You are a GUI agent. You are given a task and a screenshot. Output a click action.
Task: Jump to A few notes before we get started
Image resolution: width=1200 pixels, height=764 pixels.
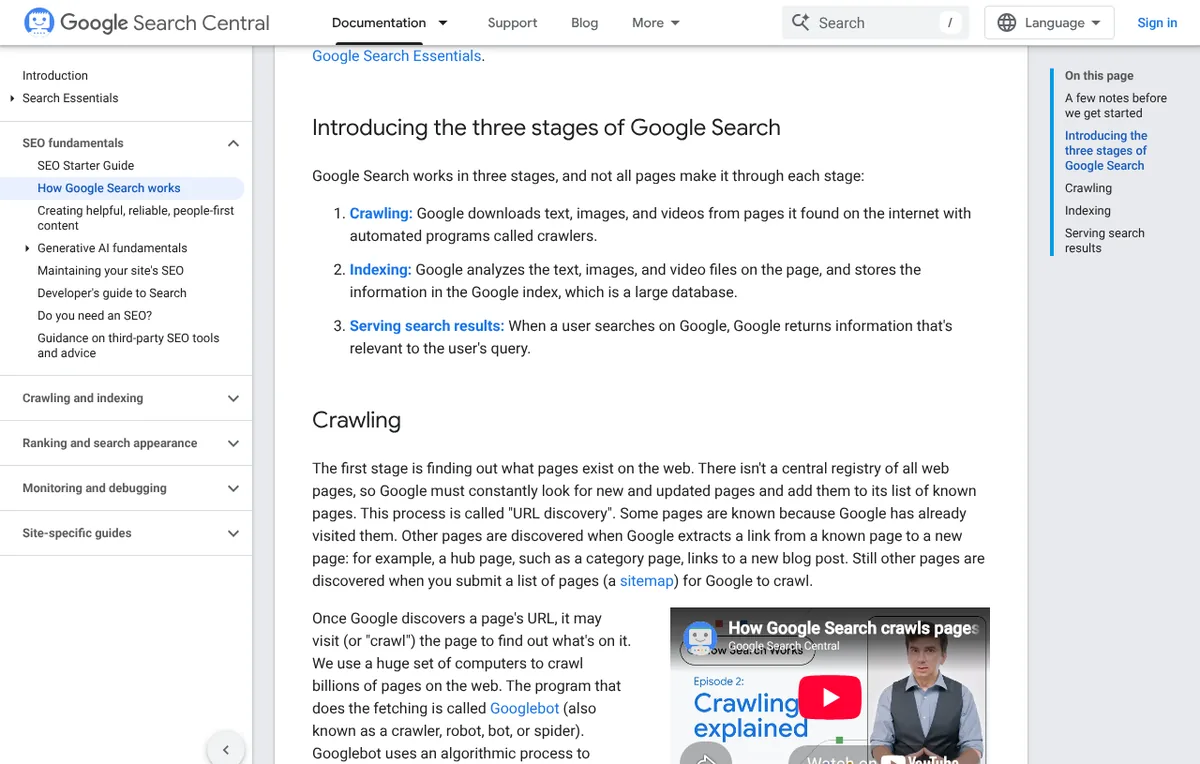[x=1116, y=106]
